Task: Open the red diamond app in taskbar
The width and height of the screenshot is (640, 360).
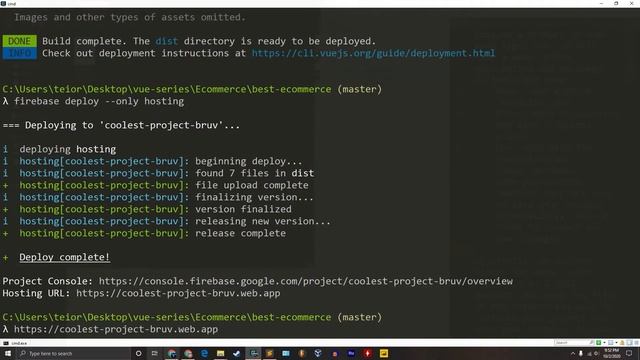Action: click(x=367, y=353)
